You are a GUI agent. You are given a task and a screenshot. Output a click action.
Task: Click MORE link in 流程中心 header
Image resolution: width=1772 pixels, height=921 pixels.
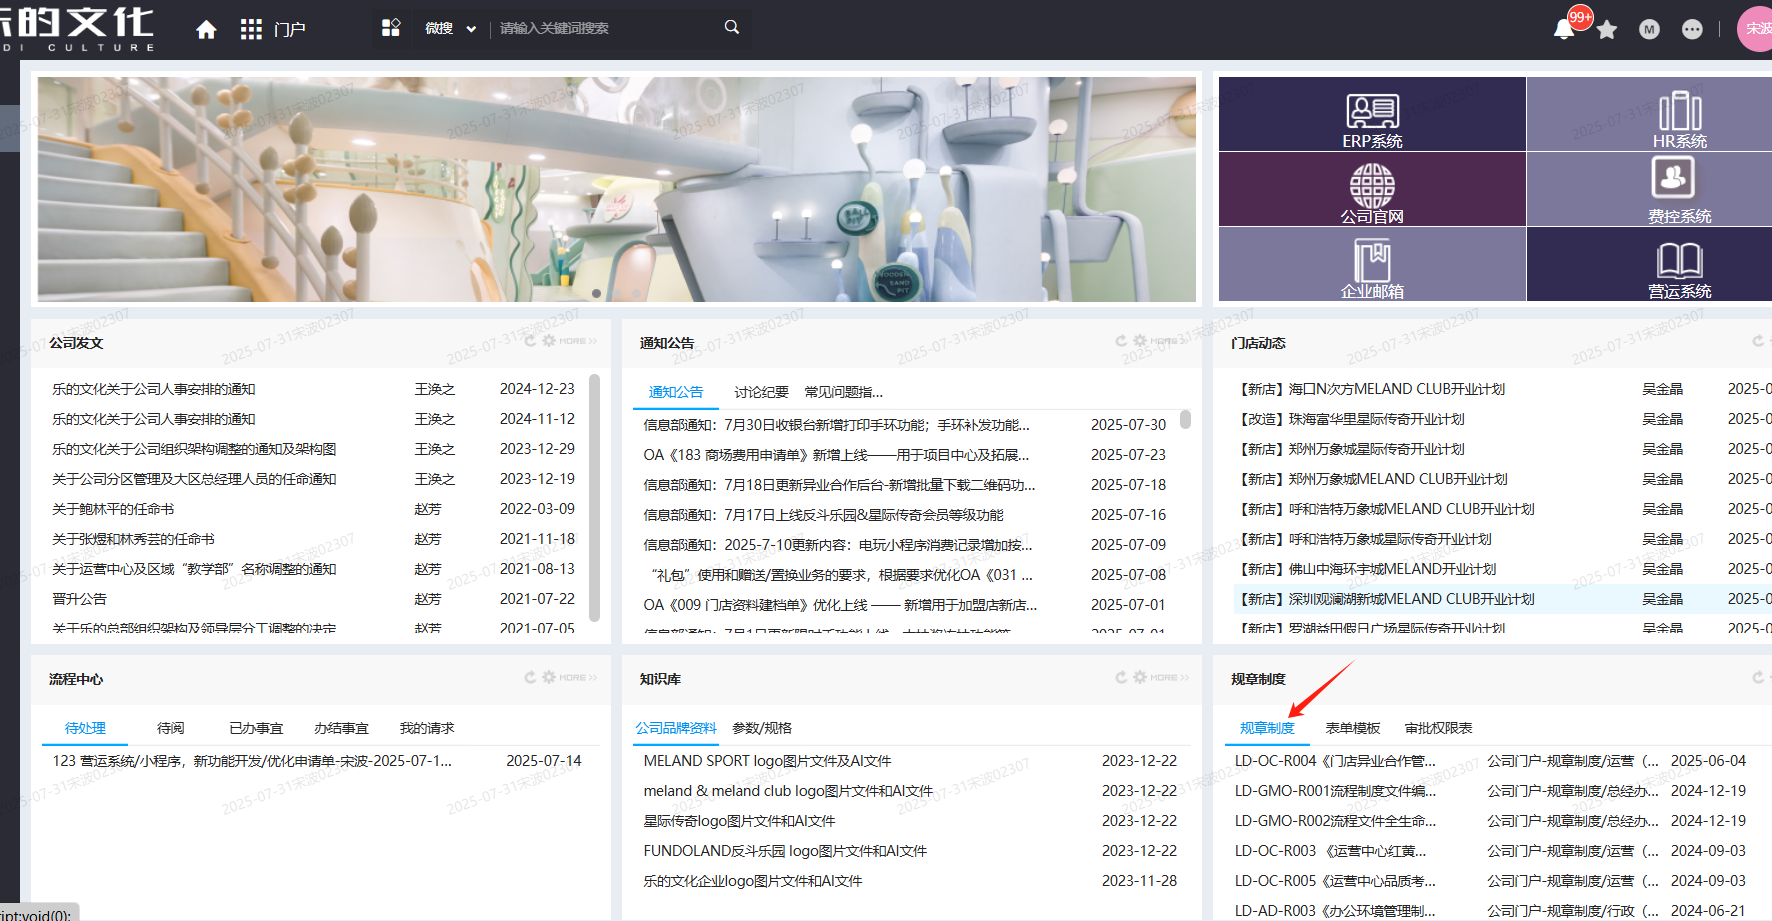coord(578,677)
